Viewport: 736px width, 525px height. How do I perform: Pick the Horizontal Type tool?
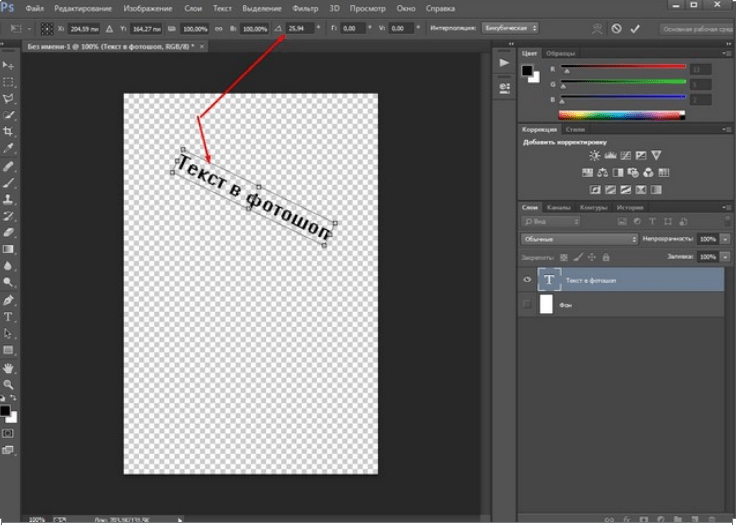coord(9,317)
